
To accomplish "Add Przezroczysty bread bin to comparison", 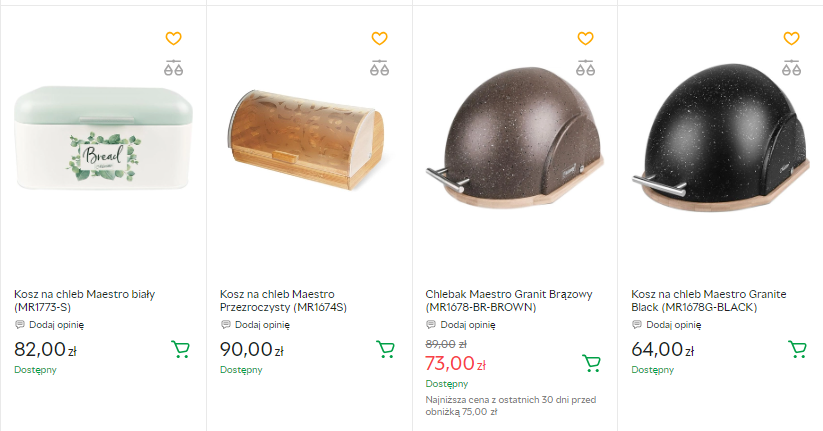I will point(379,69).
